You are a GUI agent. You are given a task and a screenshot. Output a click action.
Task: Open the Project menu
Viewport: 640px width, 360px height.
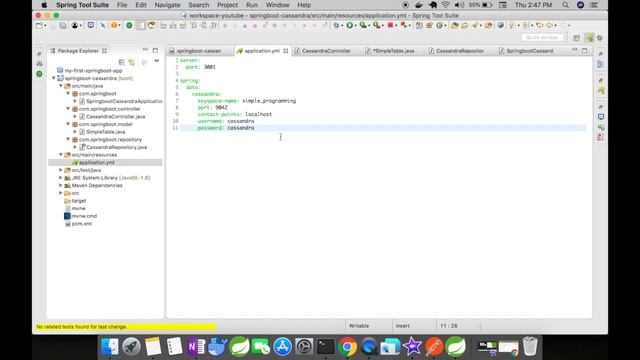pos(227,5)
